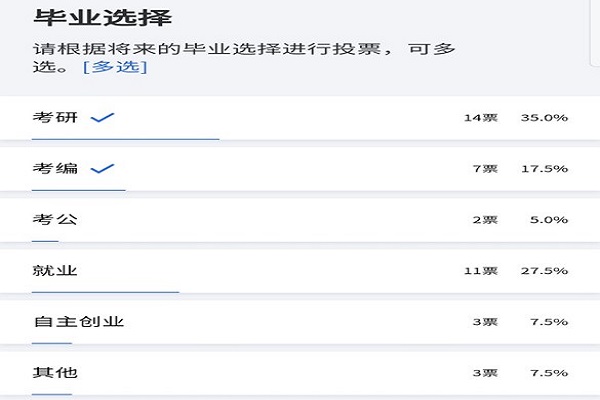Image resolution: width=600 pixels, height=400 pixels.
Task: Click the 35.0% percentage for 考研
Action: coord(544,118)
